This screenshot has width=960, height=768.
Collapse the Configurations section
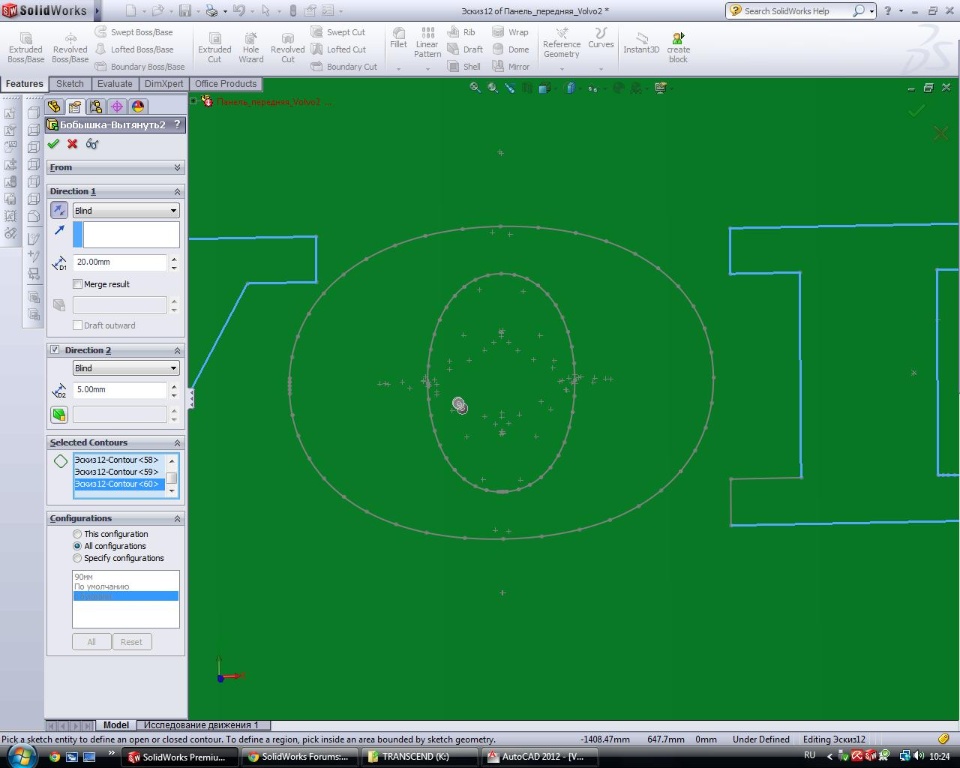click(x=178, y=519)
